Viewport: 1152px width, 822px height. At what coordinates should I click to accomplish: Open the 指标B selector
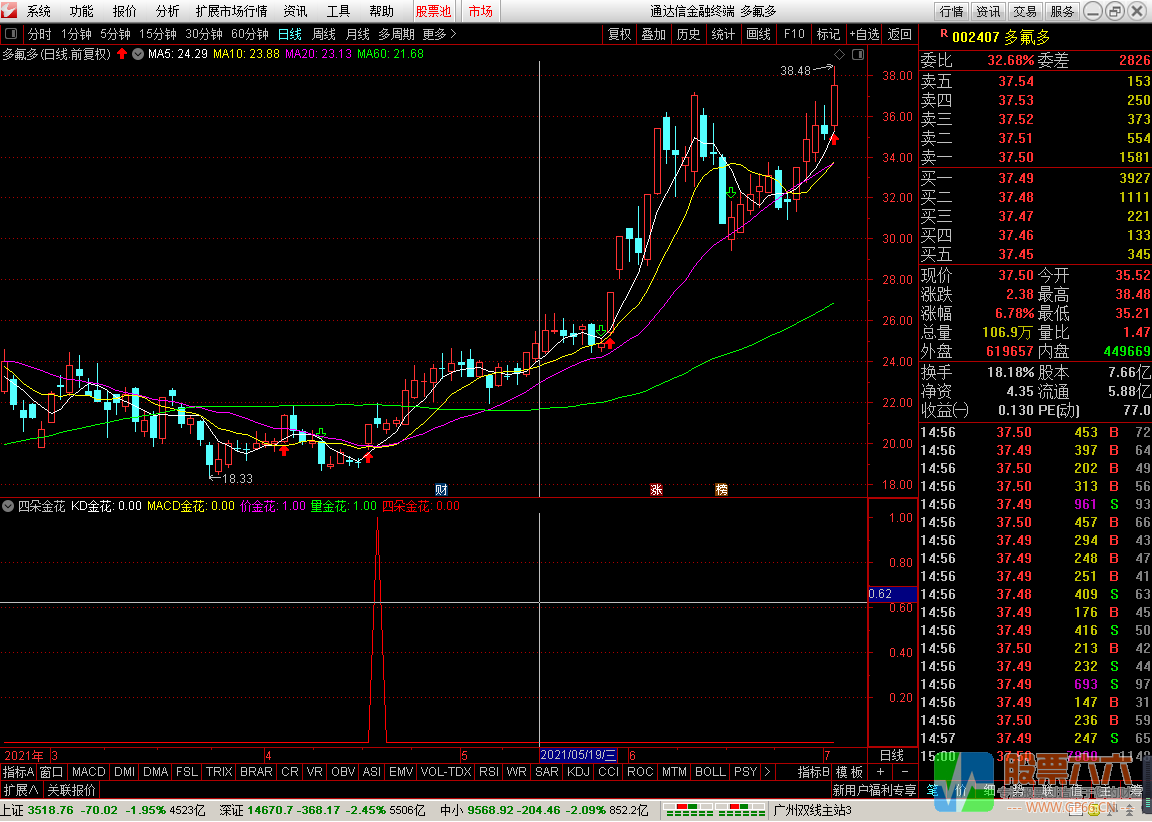tap(813, 772)
